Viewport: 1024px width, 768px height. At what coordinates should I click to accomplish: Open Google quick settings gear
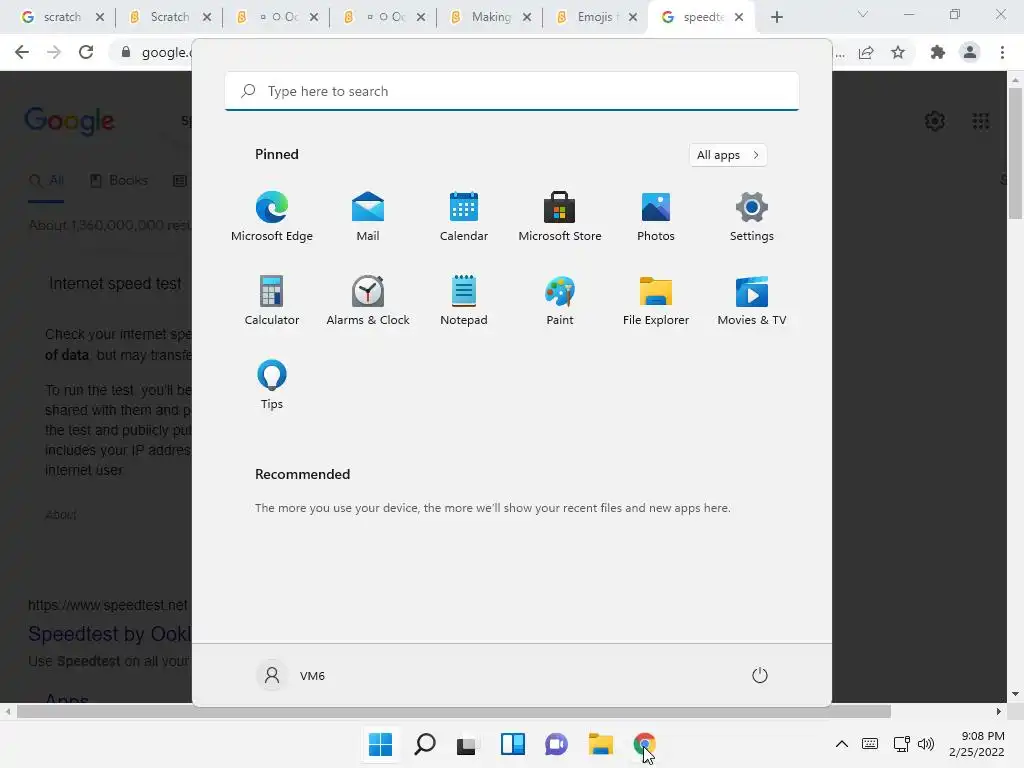[935, 121]
